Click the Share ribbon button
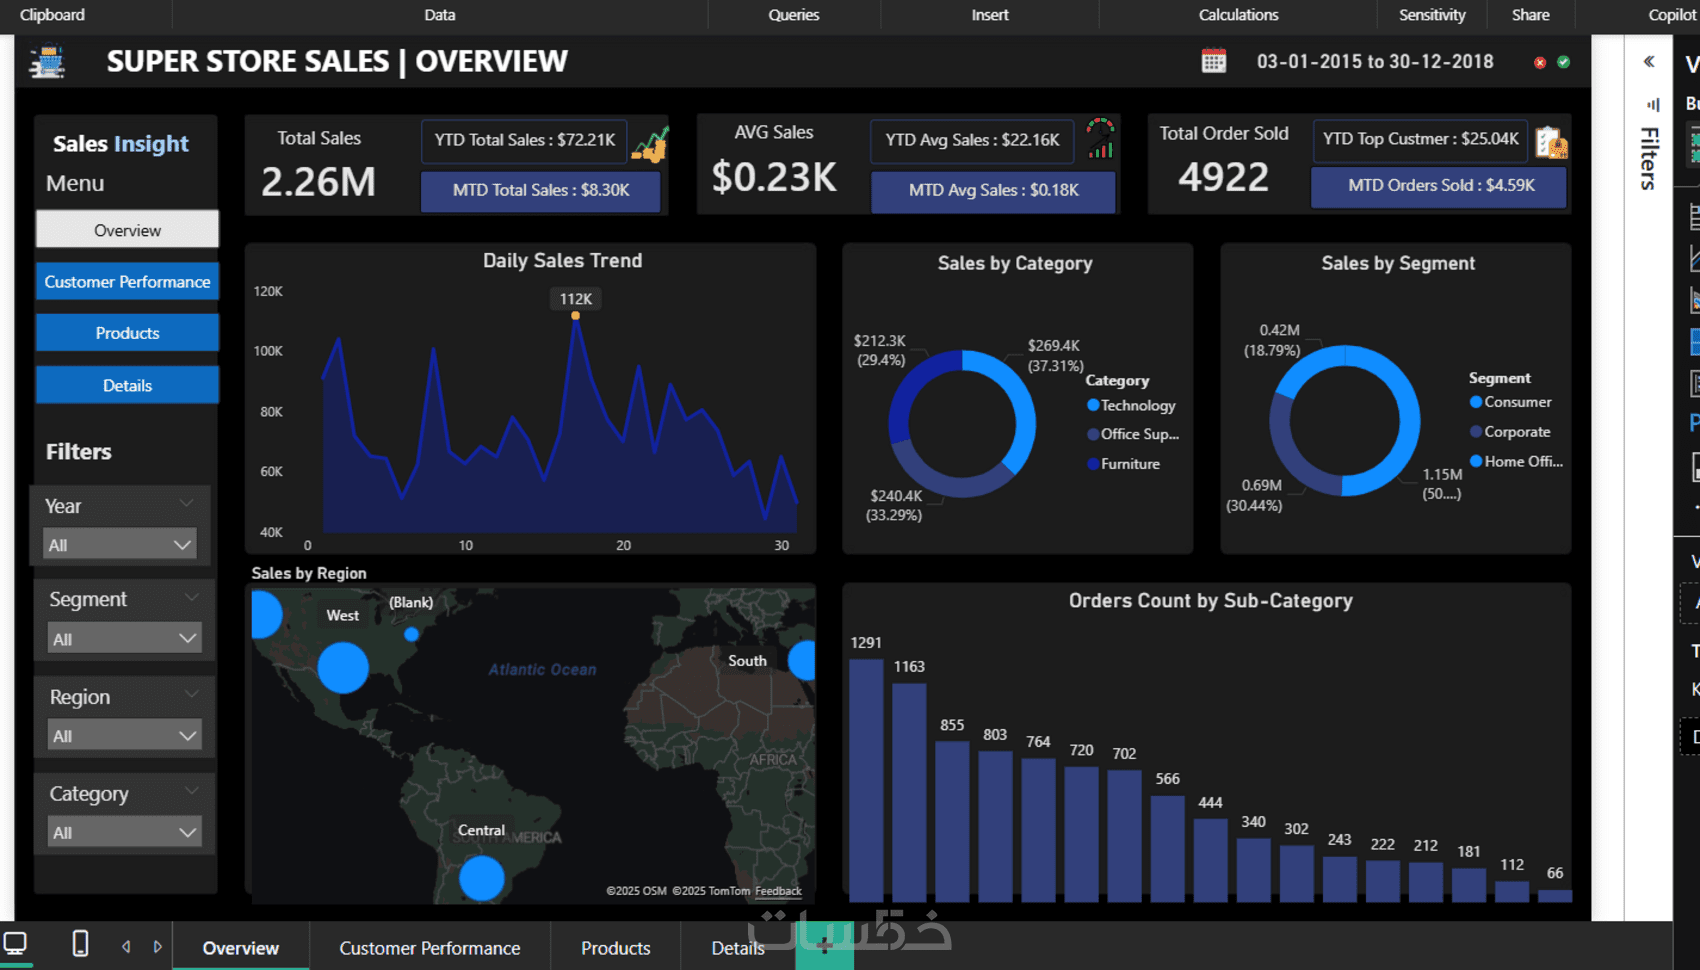This screenshot has height=970, width=1700. (x=1531, y=15)
